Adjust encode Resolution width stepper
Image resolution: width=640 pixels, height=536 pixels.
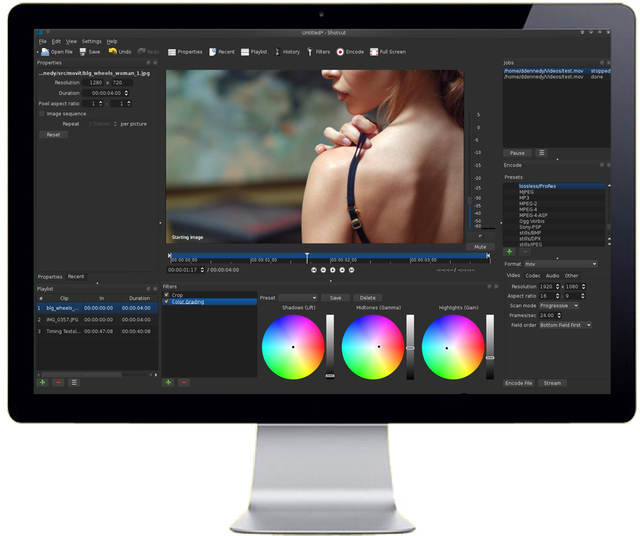(558, 287)
